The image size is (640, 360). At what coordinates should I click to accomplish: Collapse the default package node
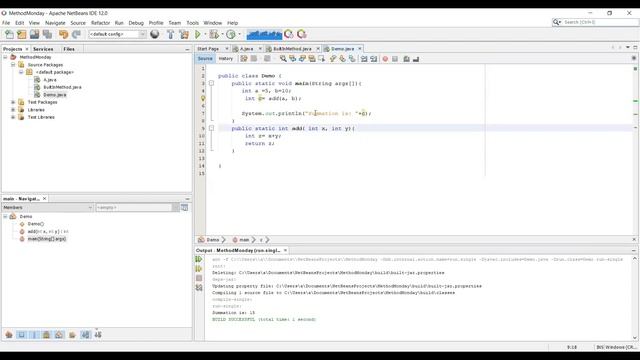(x=21, y=72)
